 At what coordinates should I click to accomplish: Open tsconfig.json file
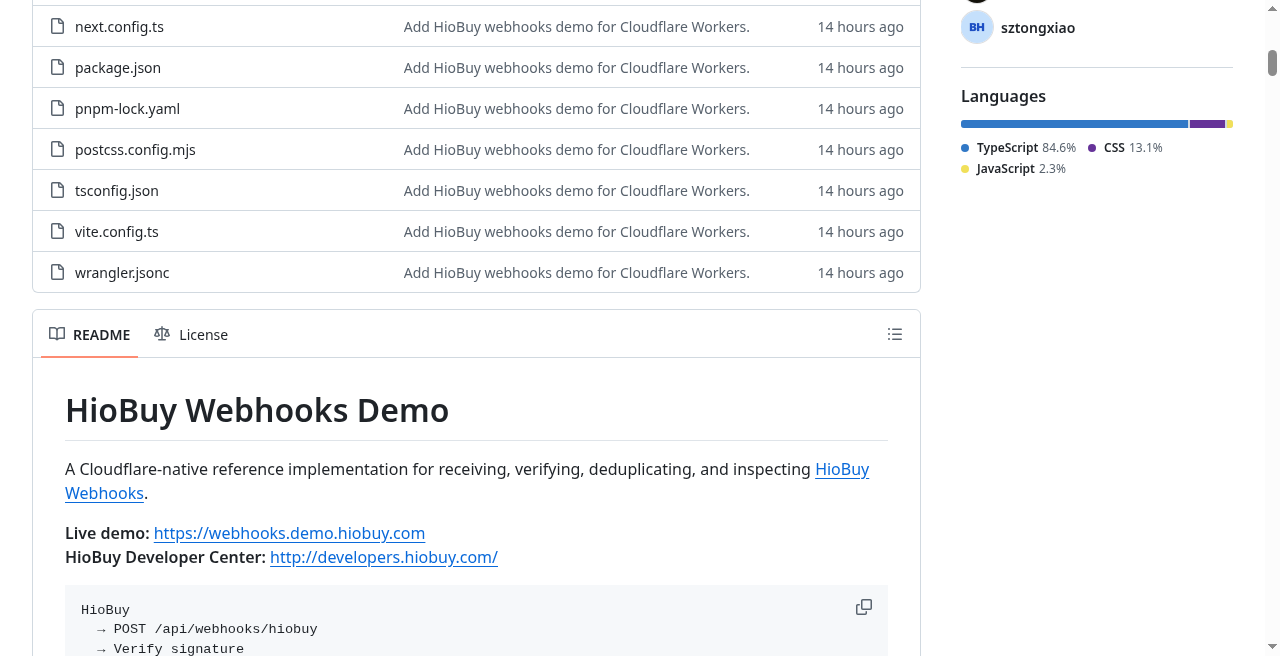tap(117, 191)
